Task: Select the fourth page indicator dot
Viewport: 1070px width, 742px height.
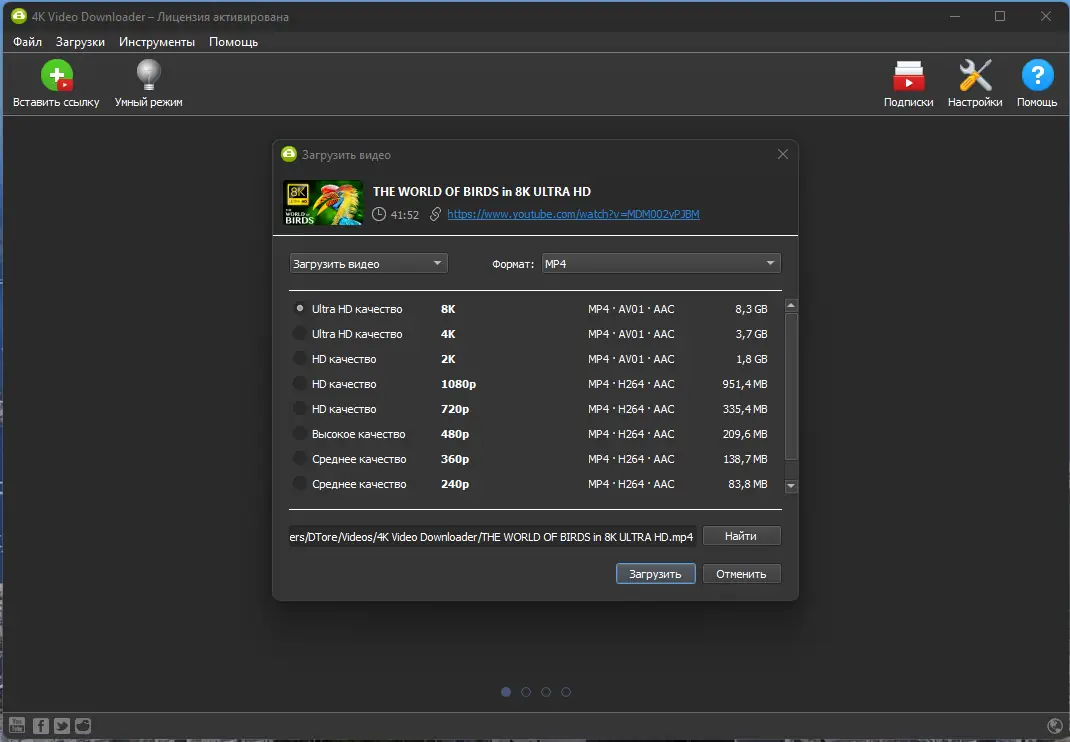Action: (x=566, y=691)
